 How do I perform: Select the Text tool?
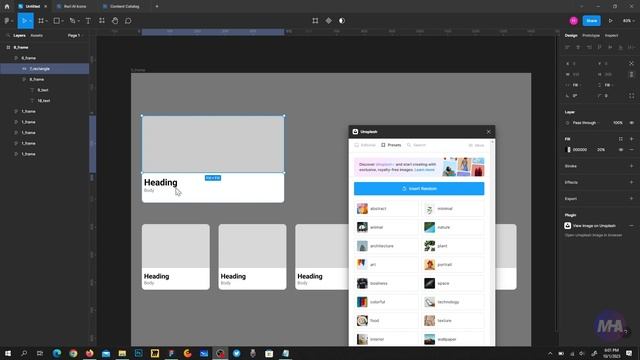click(88, 21)
